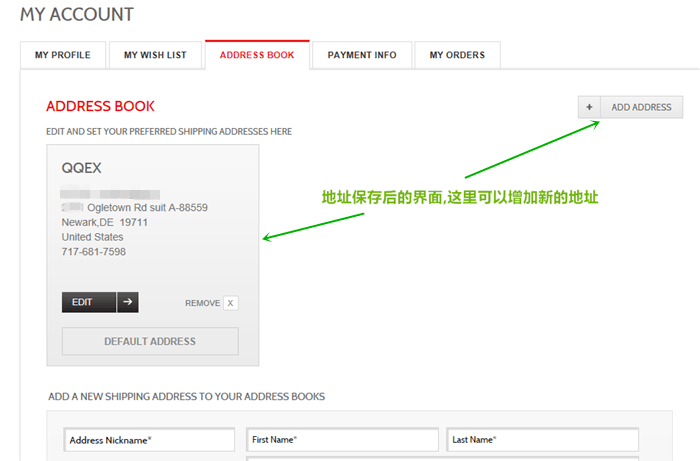Edit the QQEX address
Viewport: 700px width, 461px height.
[89, 302]
